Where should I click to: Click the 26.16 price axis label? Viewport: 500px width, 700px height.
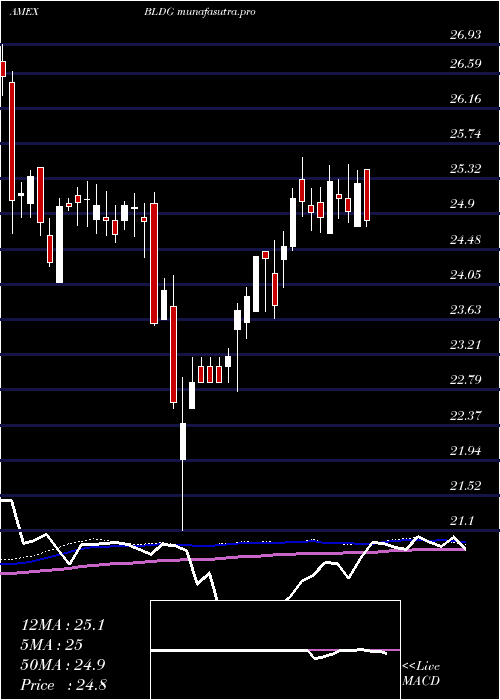click(465, 99)
